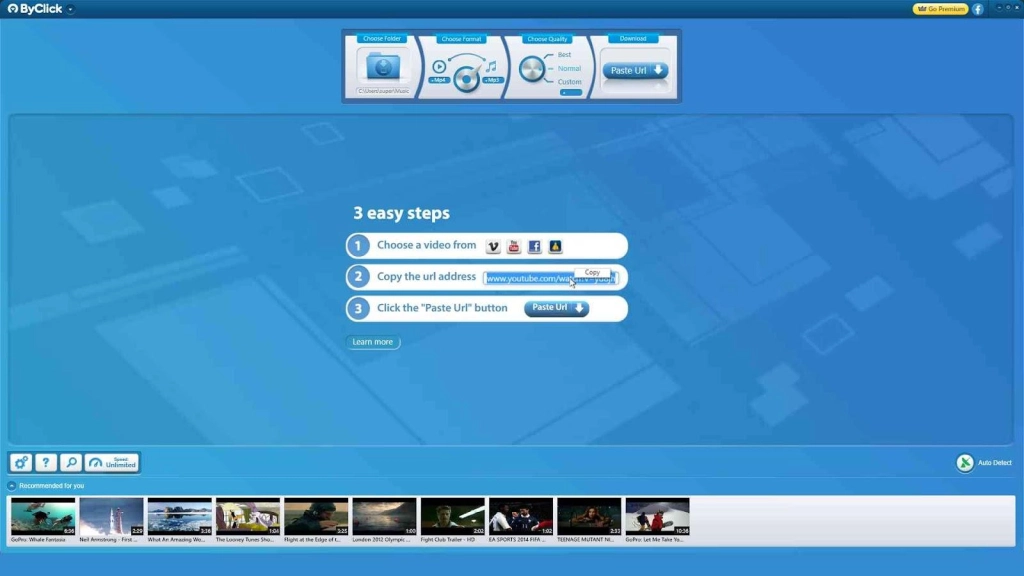Choose YouTube as video source
The width and height of the screenshot is (1024, 576).
click(514, 245)
